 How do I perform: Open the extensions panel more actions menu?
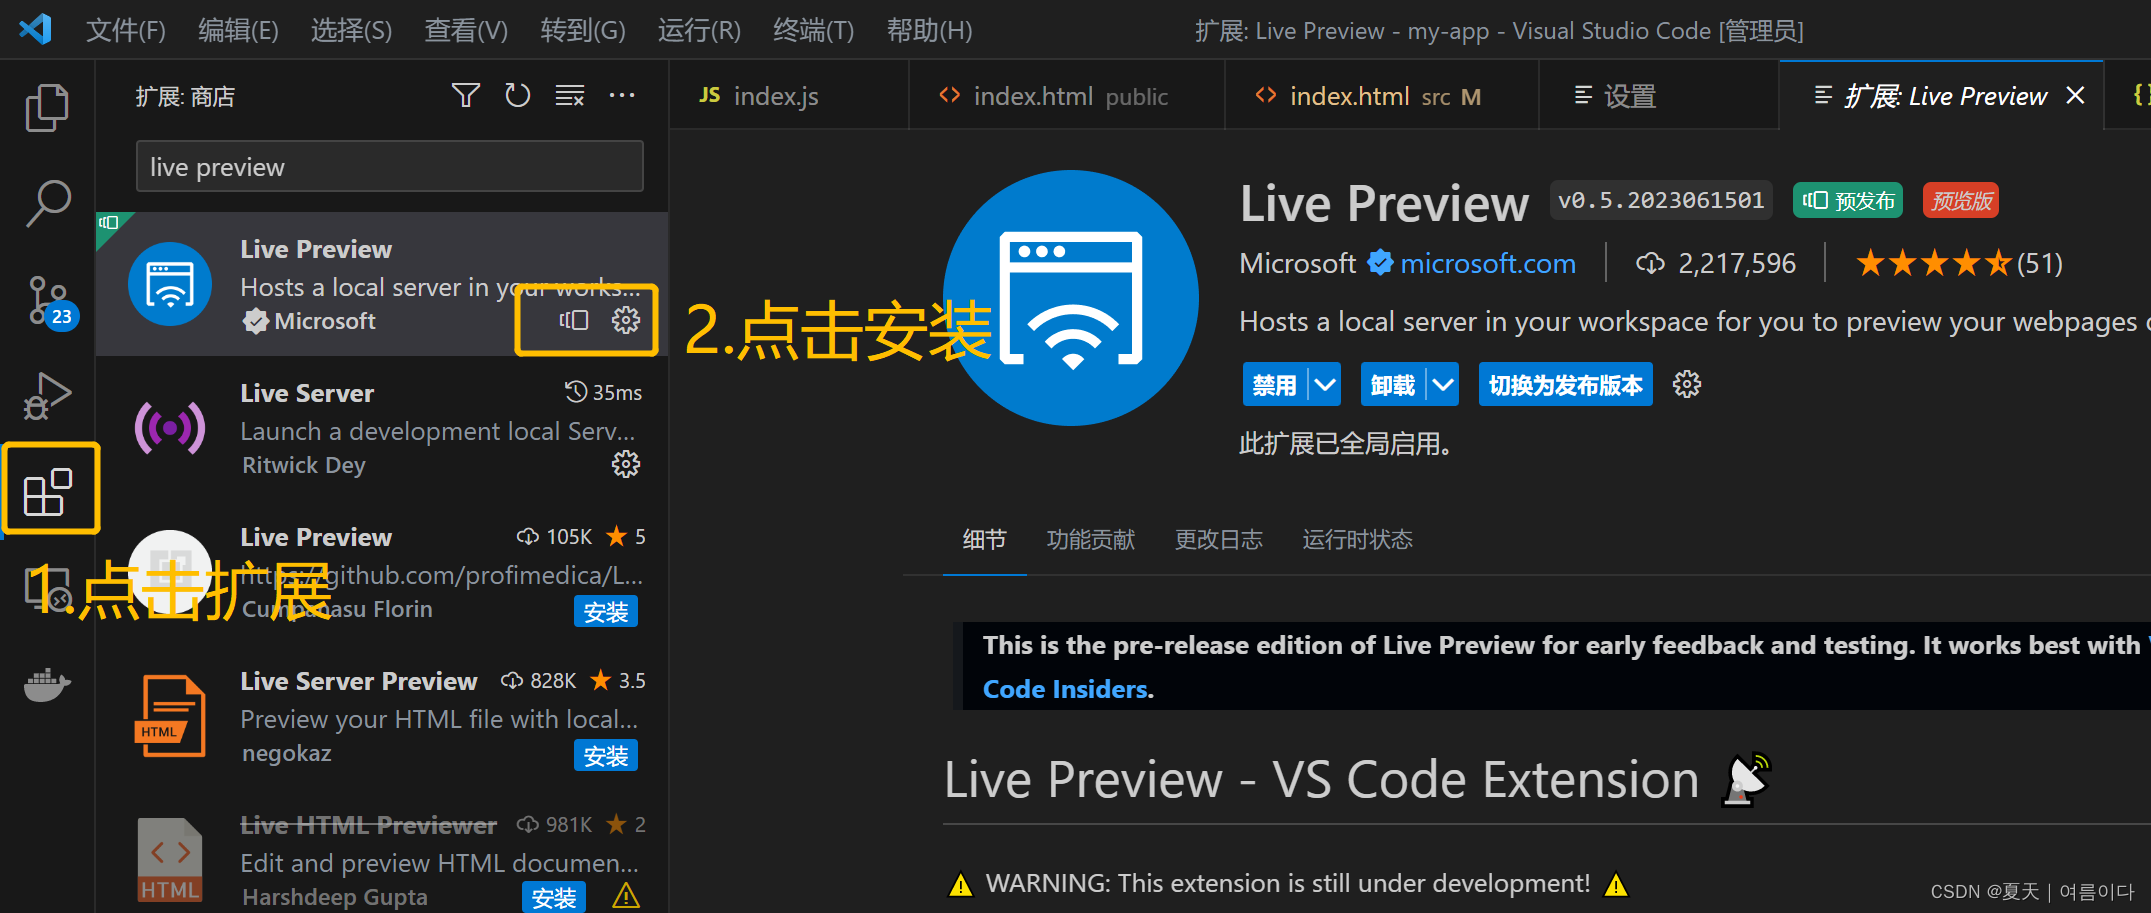[622, 96]
